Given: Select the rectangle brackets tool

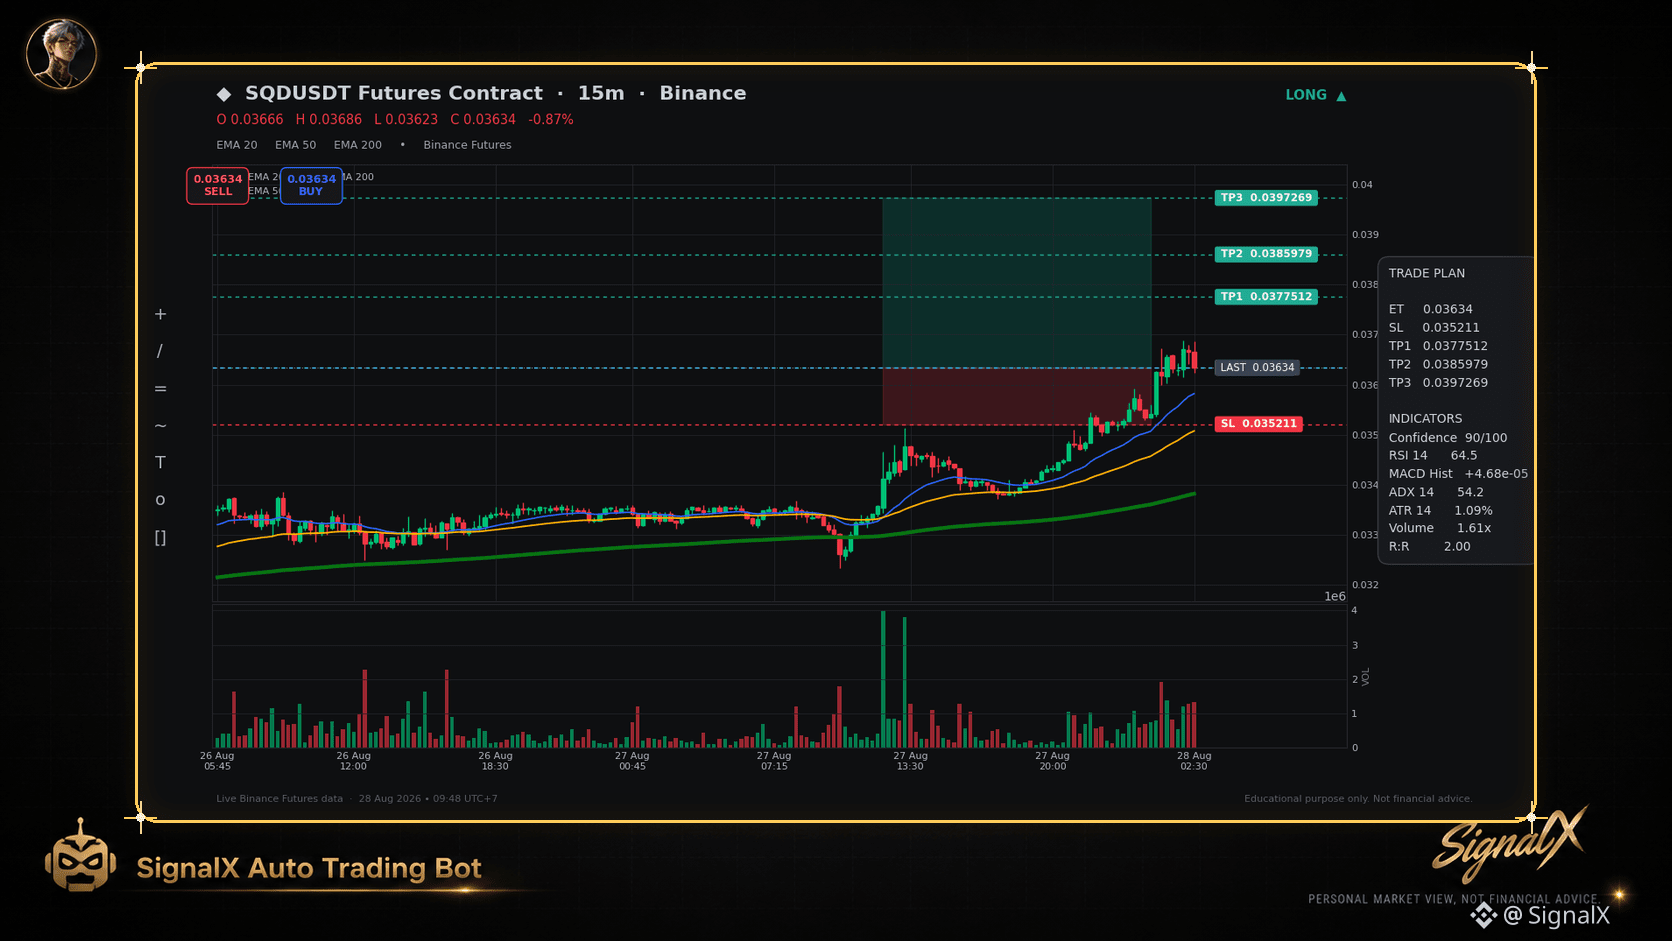Looking at the screenshot, I should [x=160, y=538].
